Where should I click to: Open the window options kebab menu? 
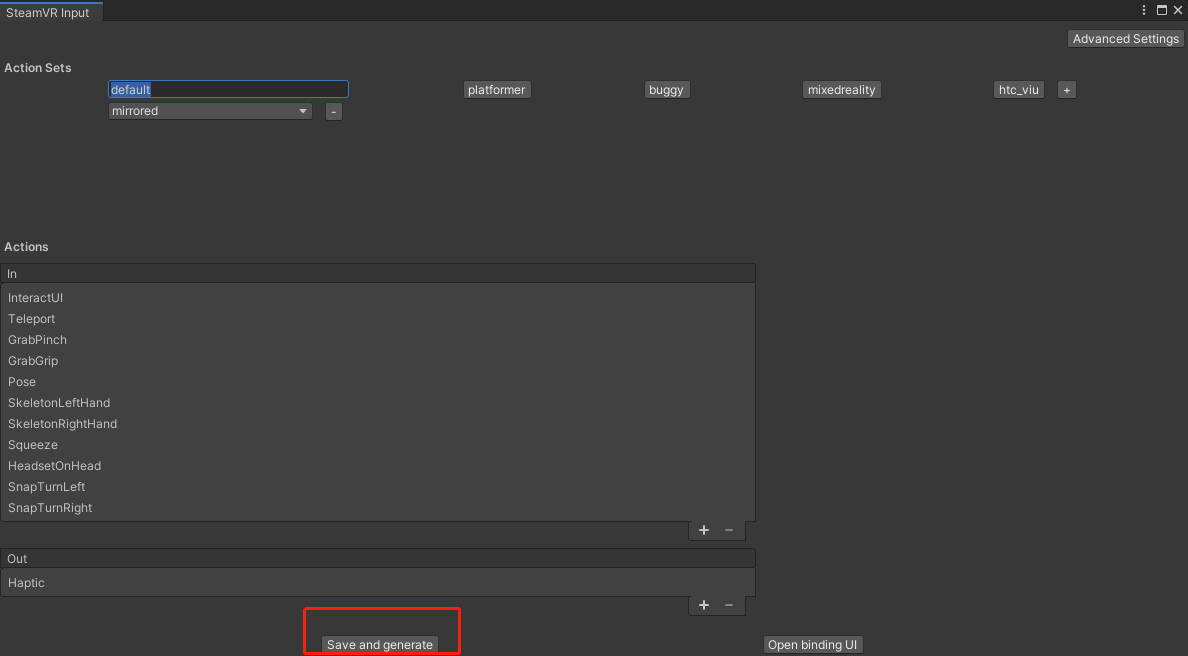tap(1144, 10)
